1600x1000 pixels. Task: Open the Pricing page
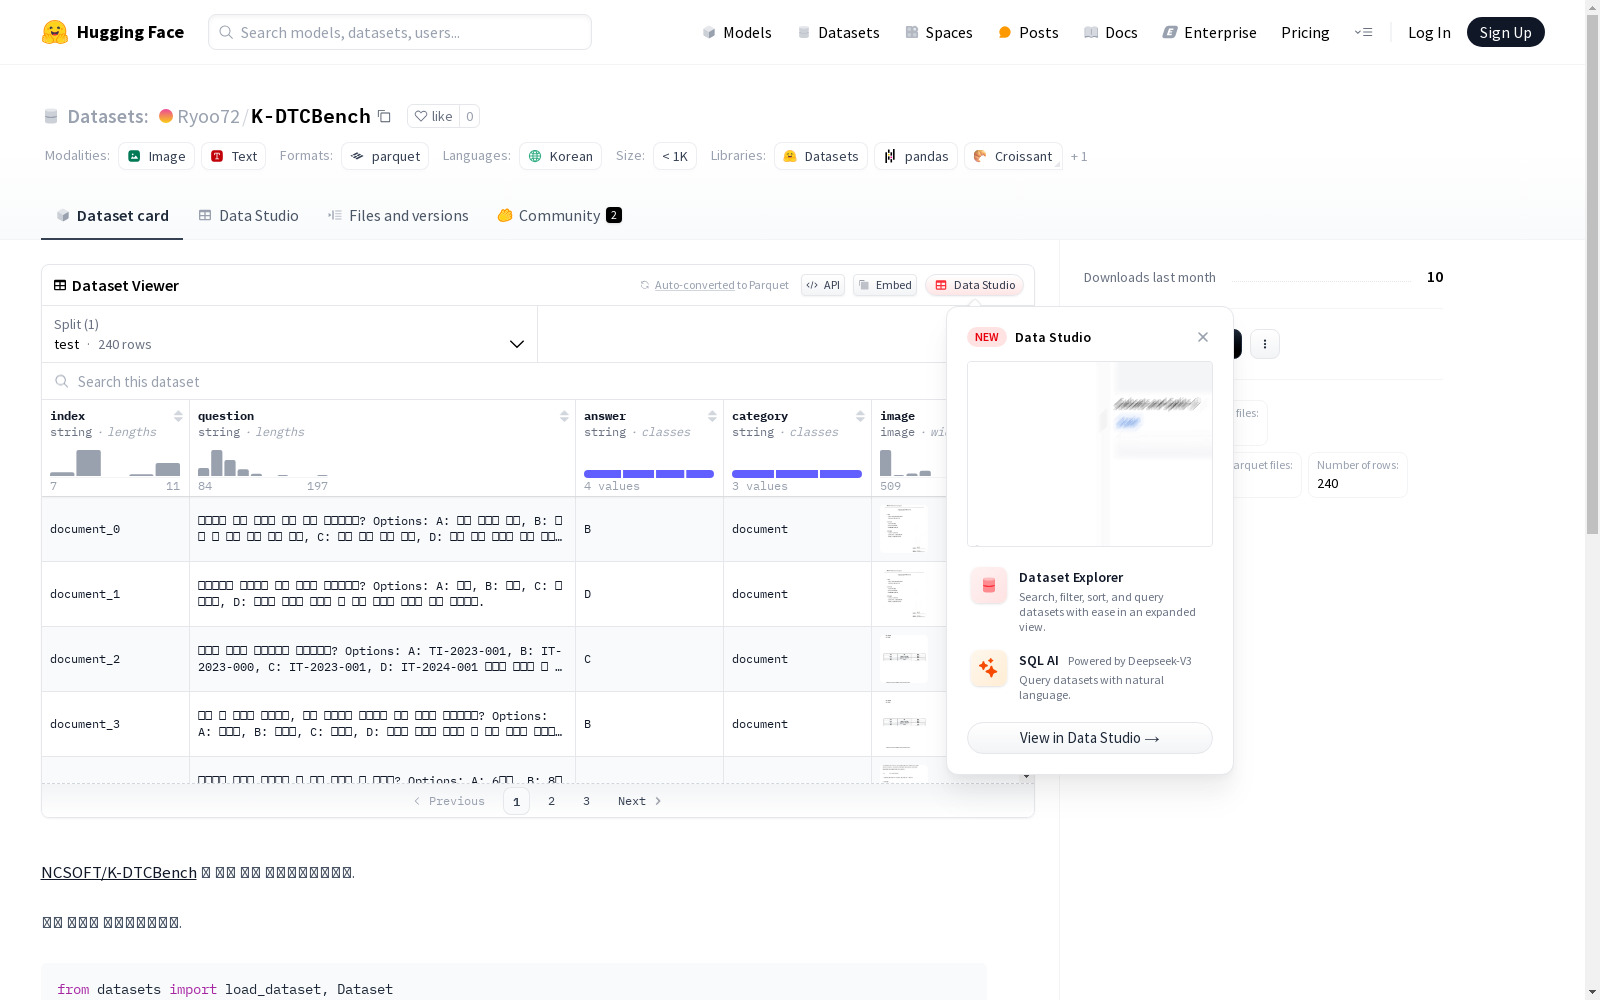click(x=1305, y=32)
